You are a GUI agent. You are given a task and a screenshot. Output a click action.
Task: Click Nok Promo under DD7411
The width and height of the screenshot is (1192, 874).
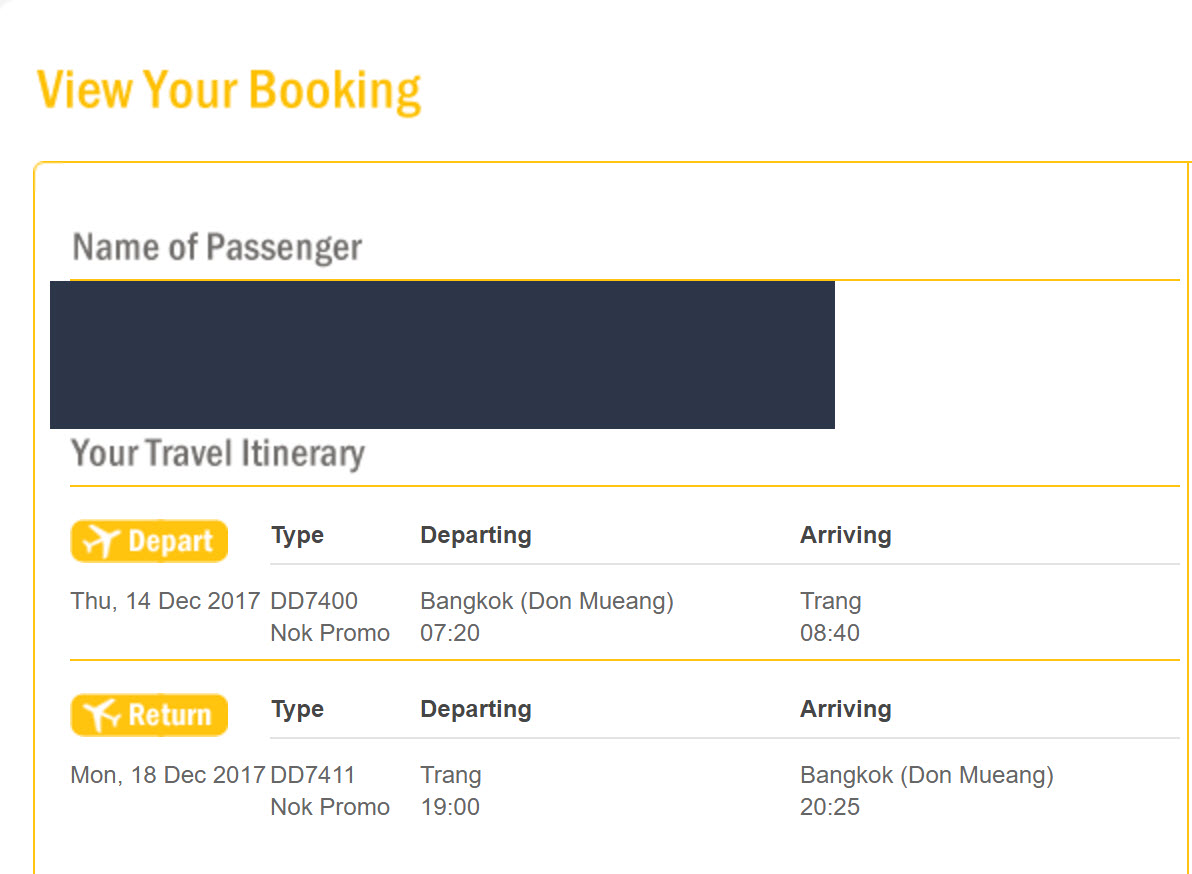(330, 807)
